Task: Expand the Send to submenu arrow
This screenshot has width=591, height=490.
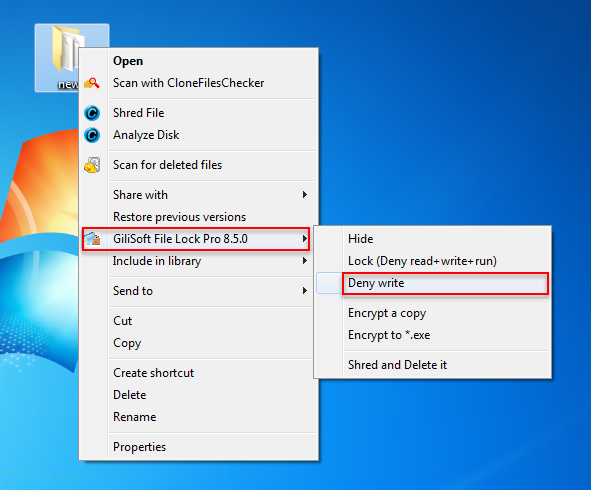Action: [x=305, y=291]
